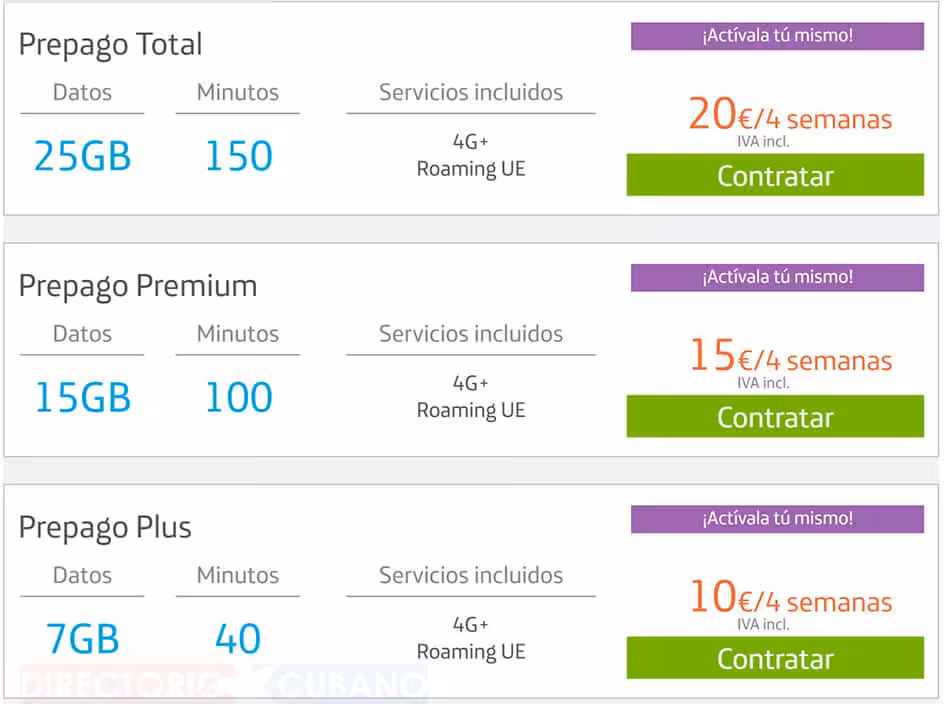Click Roaming UE text in Prepago Plus
The width and height of the screenshot is (944, 704).
(471, 652)
